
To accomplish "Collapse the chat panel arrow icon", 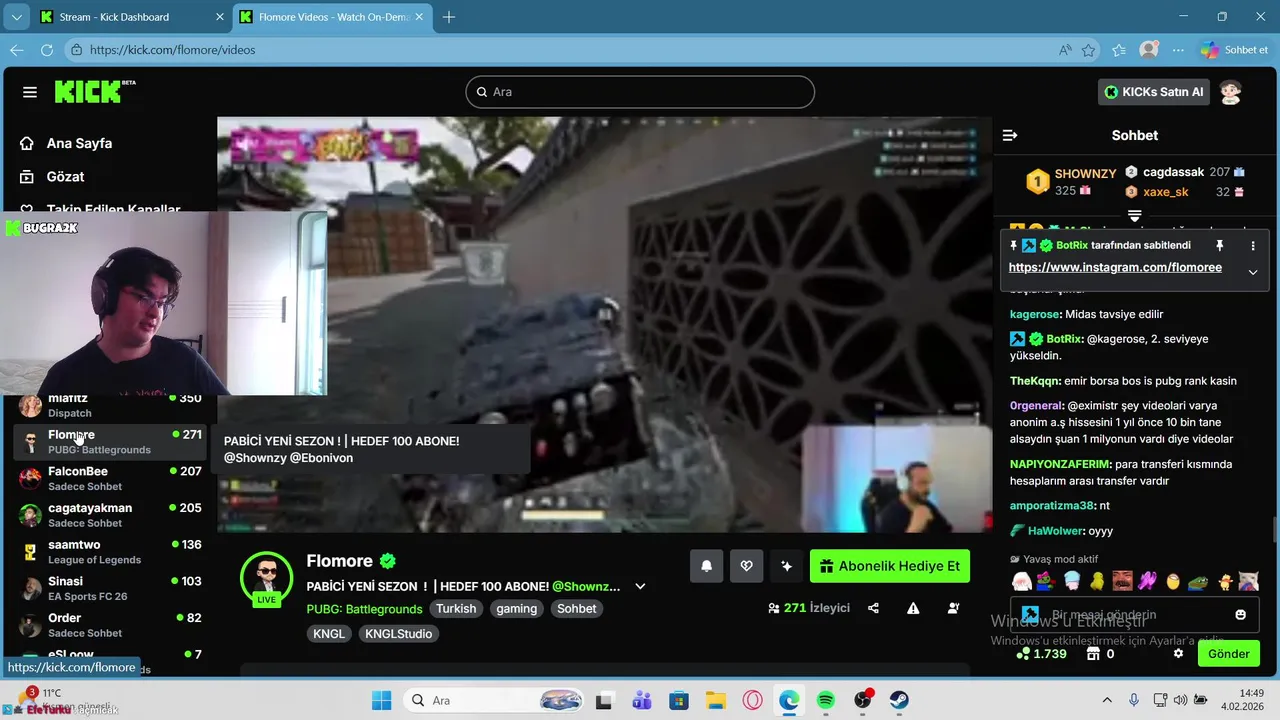I will [x=1010, y=135].
